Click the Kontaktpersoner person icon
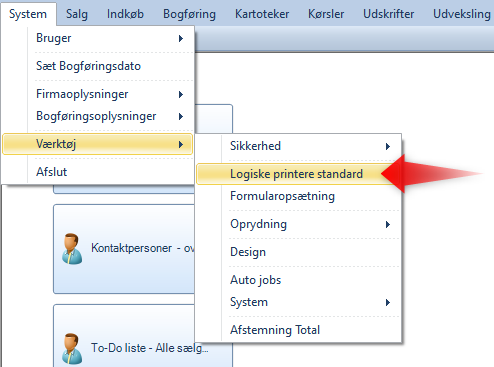 (72, 249)
